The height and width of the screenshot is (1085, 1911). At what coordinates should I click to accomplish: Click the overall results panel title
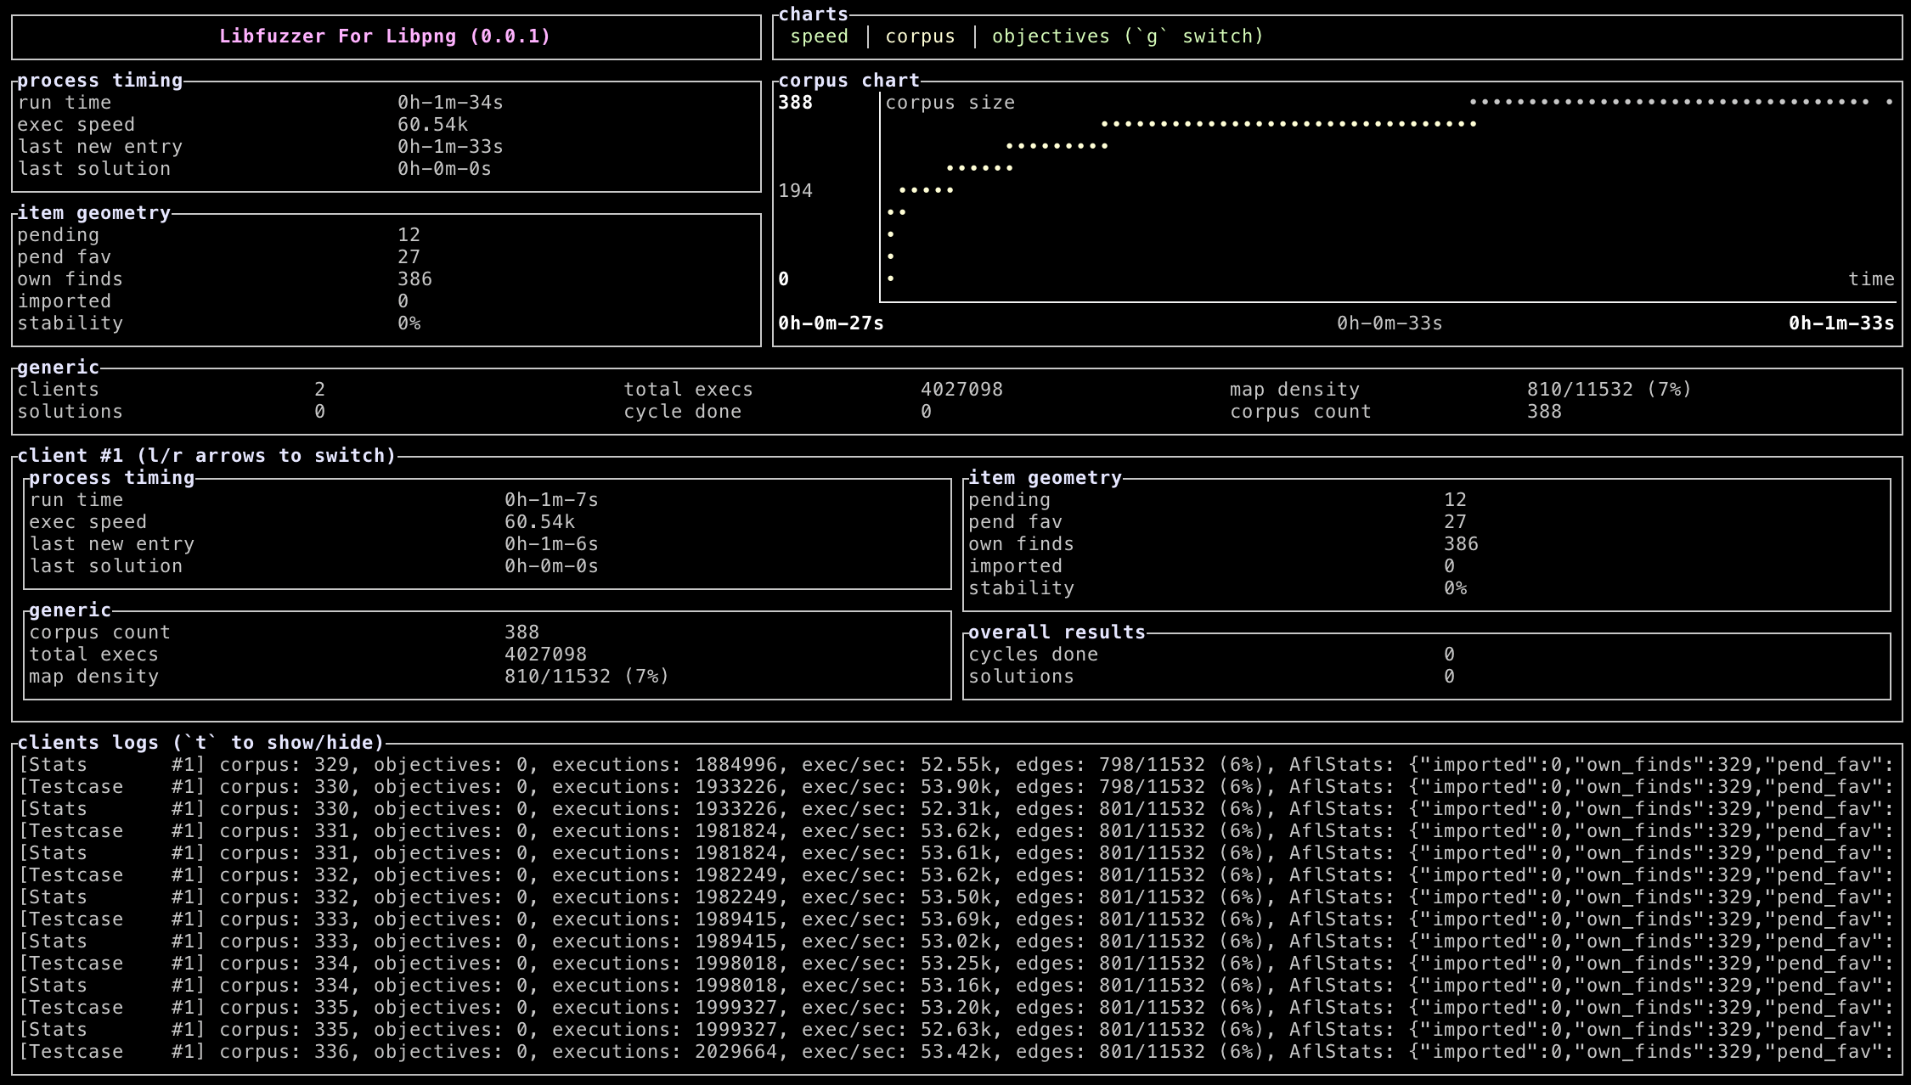[1056, 633]
